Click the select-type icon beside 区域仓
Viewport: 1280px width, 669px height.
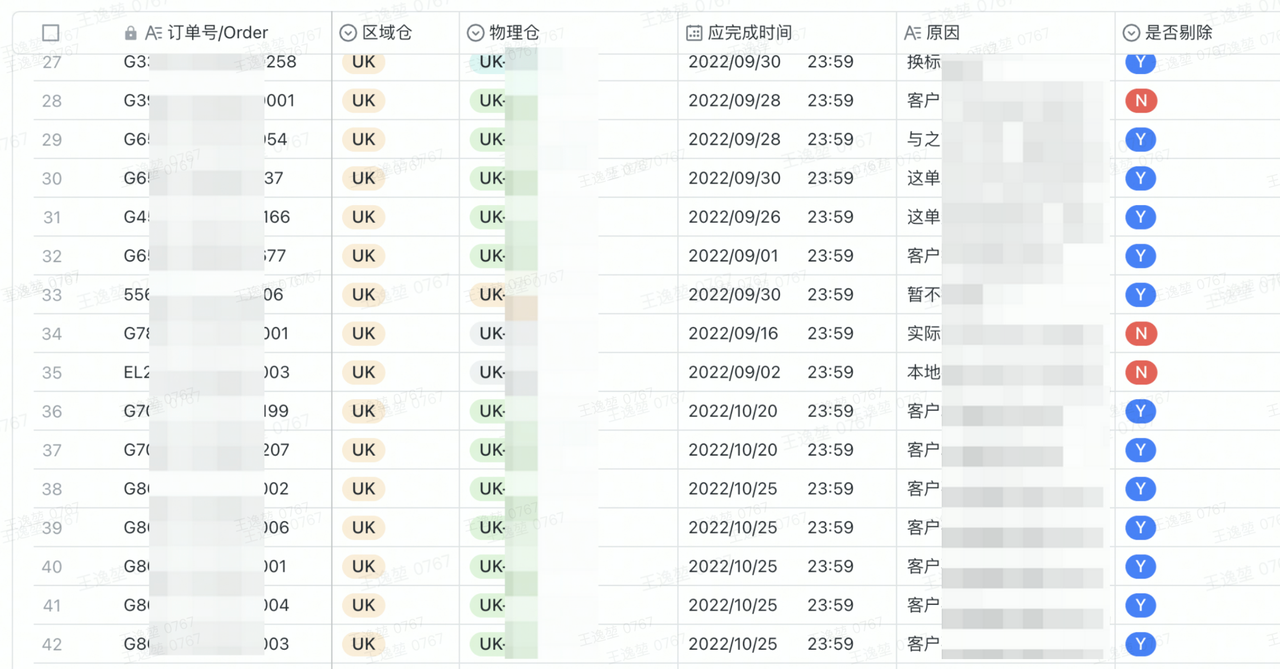[x=348, y=33]
